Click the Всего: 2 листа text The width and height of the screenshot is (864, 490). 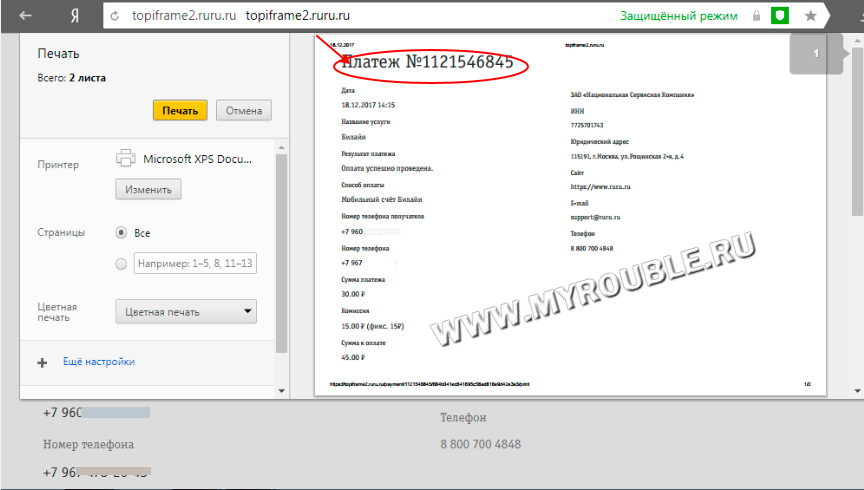coord(72,78)
